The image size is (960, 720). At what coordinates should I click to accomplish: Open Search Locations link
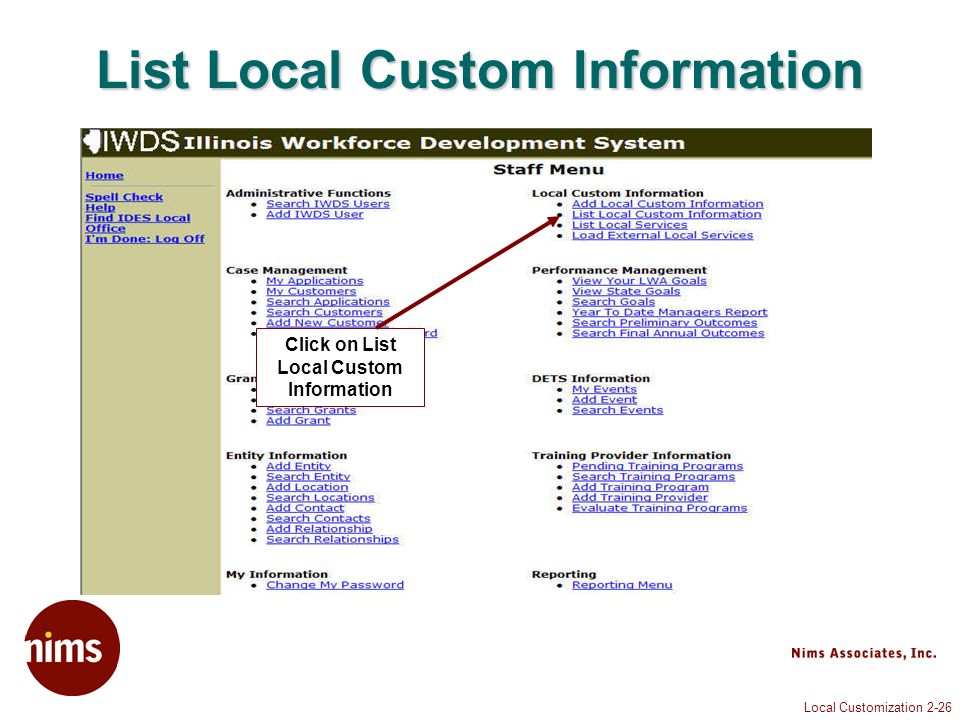[320, 498]
